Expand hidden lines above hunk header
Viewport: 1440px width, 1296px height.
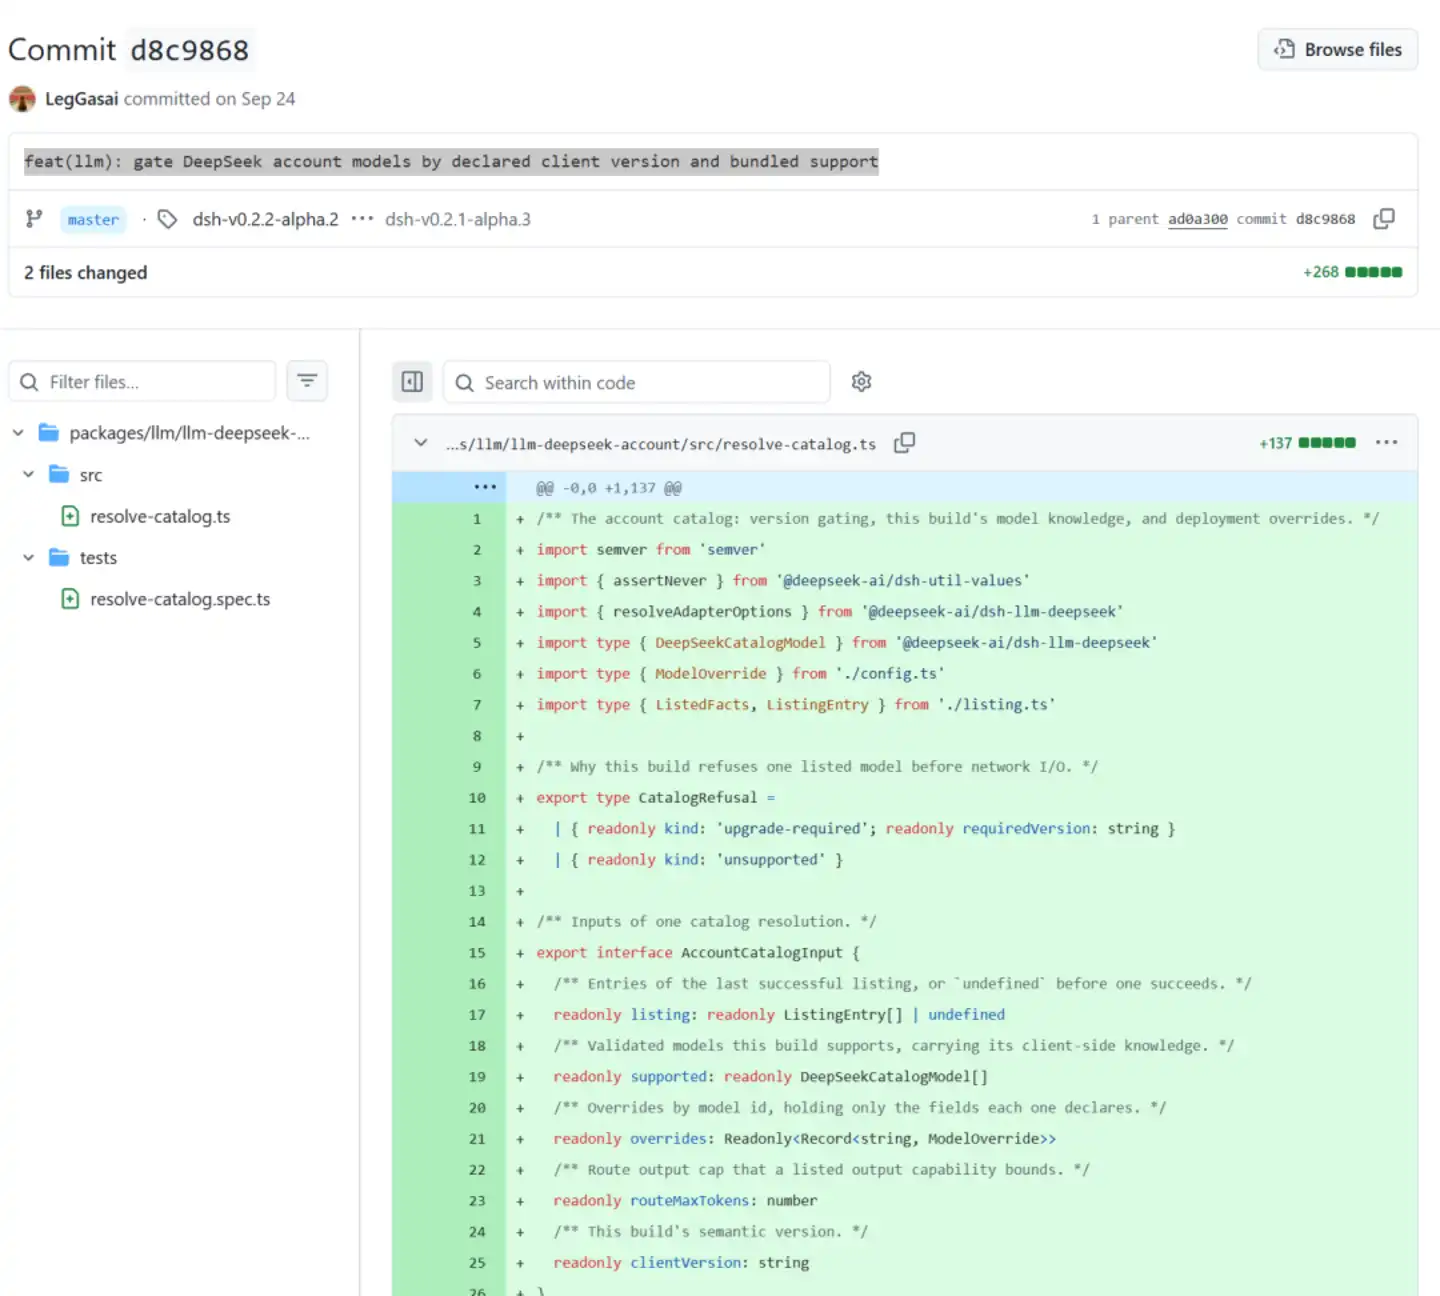[485, 488]
